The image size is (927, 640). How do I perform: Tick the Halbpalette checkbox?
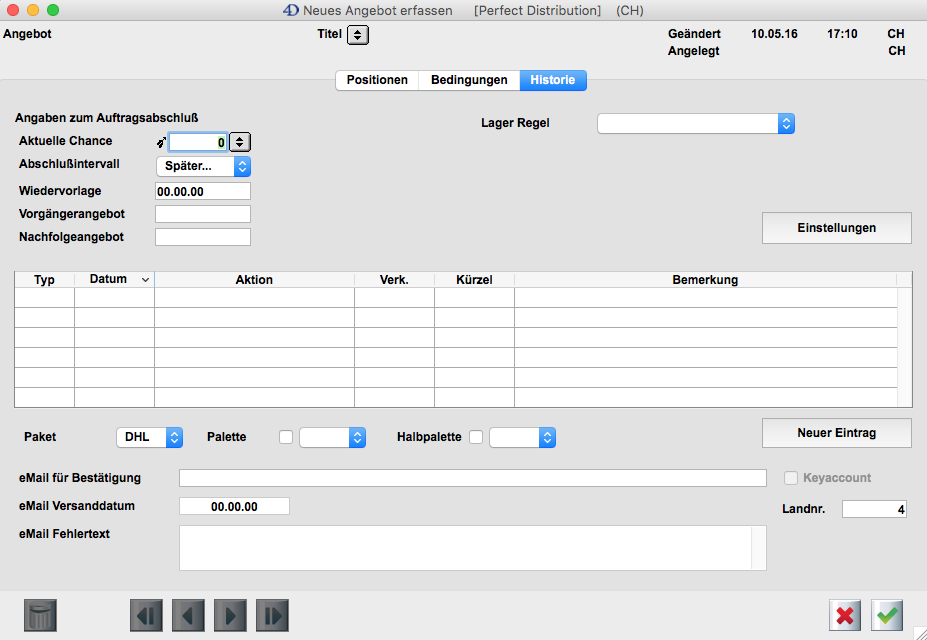(476, 437)
